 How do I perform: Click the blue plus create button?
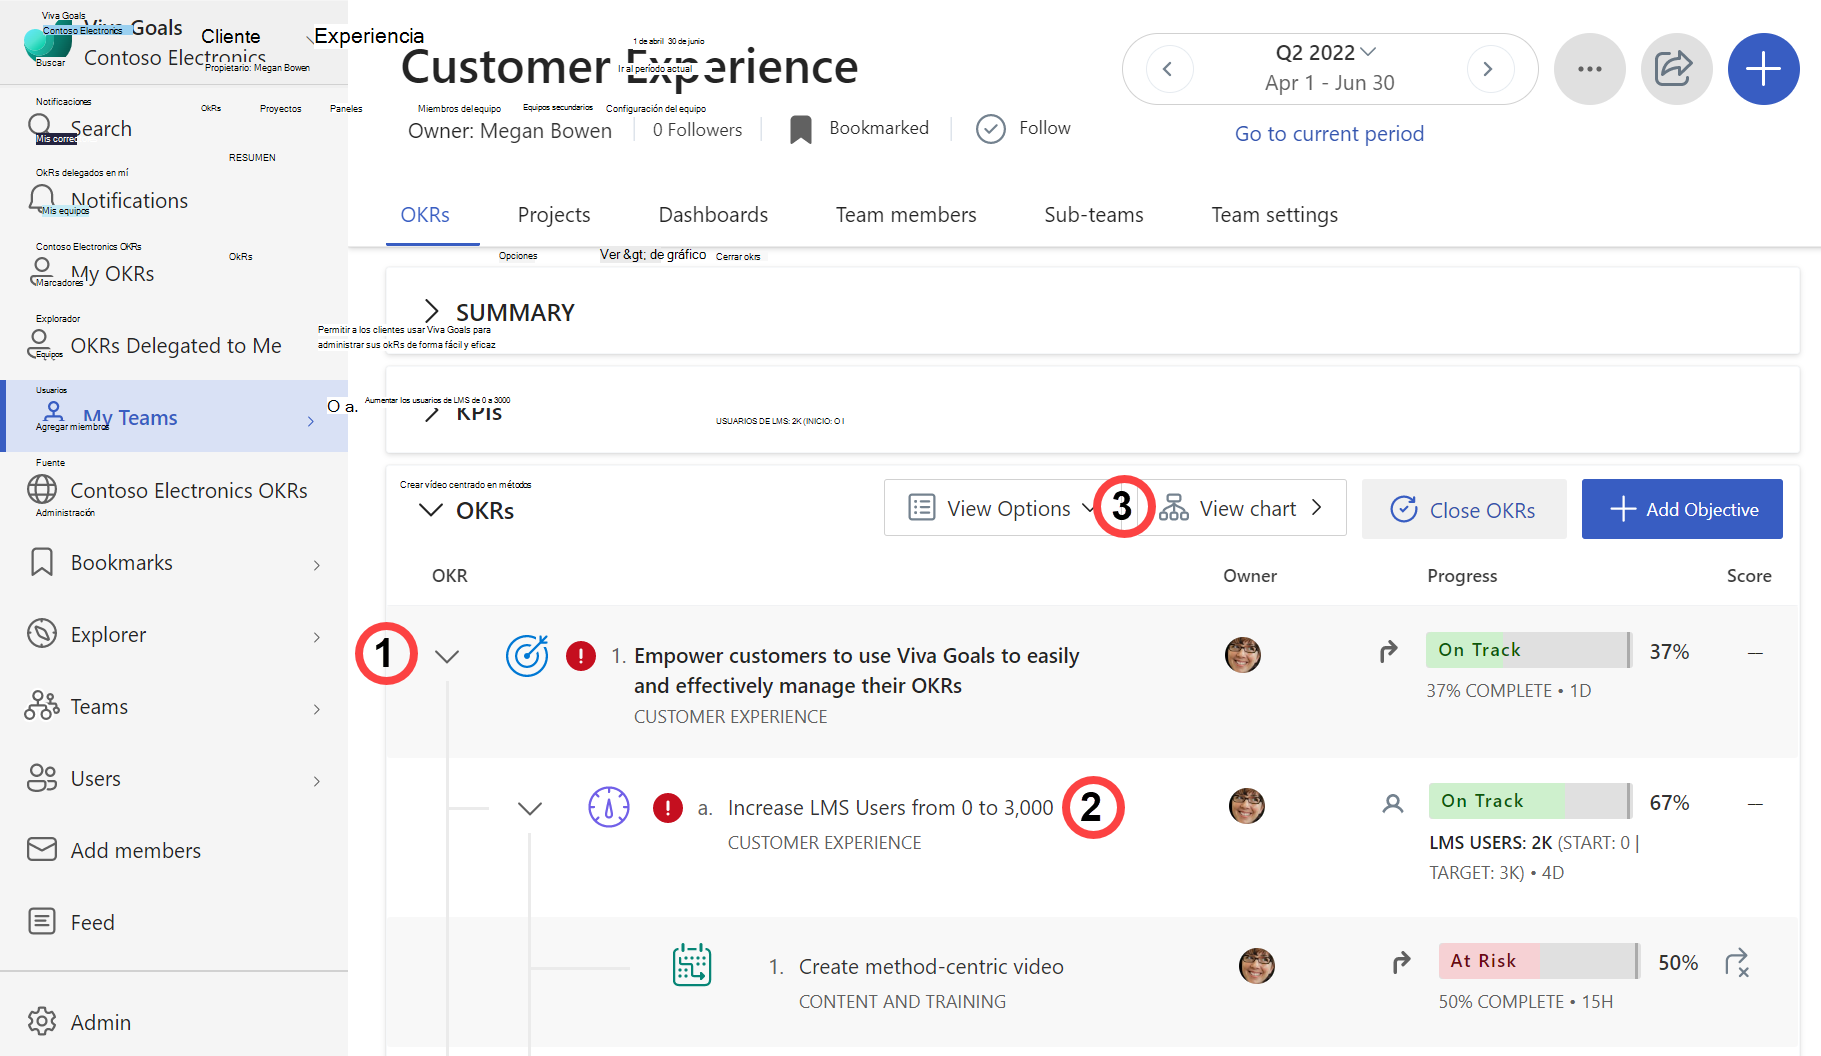pos(1763,69)
